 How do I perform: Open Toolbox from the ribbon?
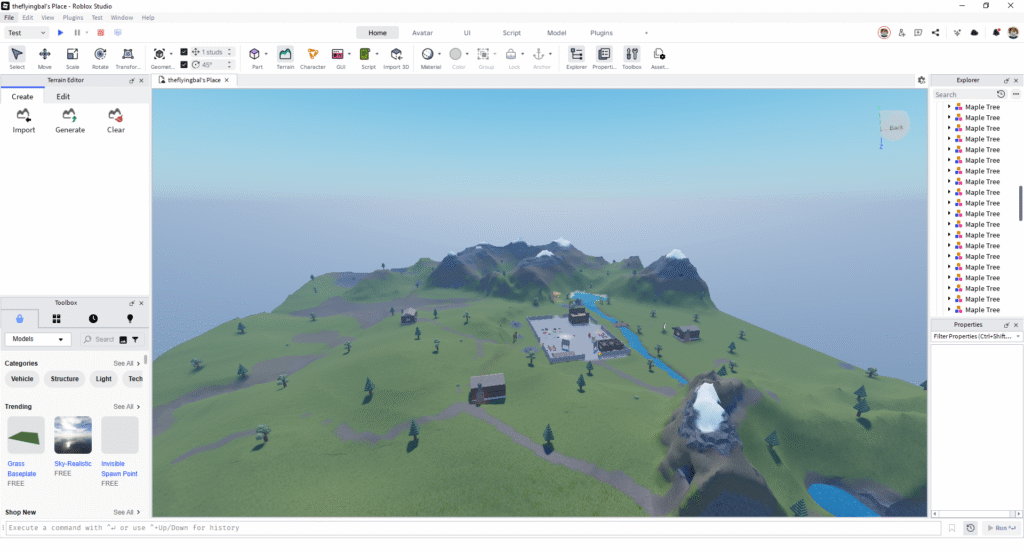pyautogui.click(x=632, y=58)
